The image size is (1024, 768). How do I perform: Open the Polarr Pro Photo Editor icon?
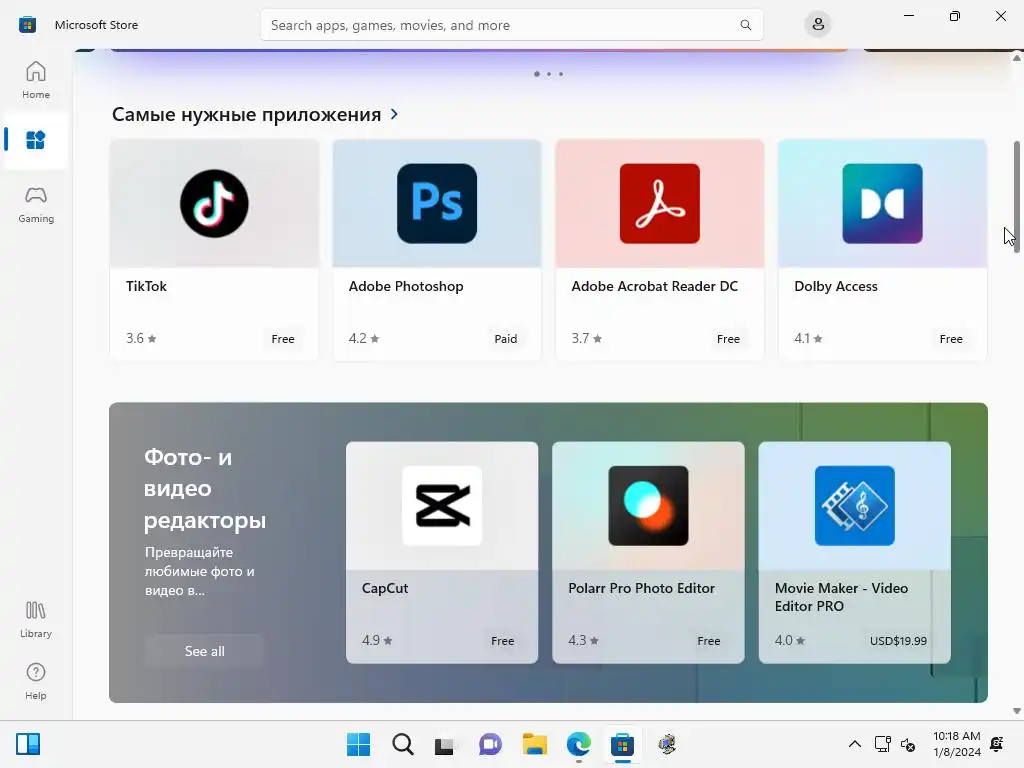tap(648, 505)
